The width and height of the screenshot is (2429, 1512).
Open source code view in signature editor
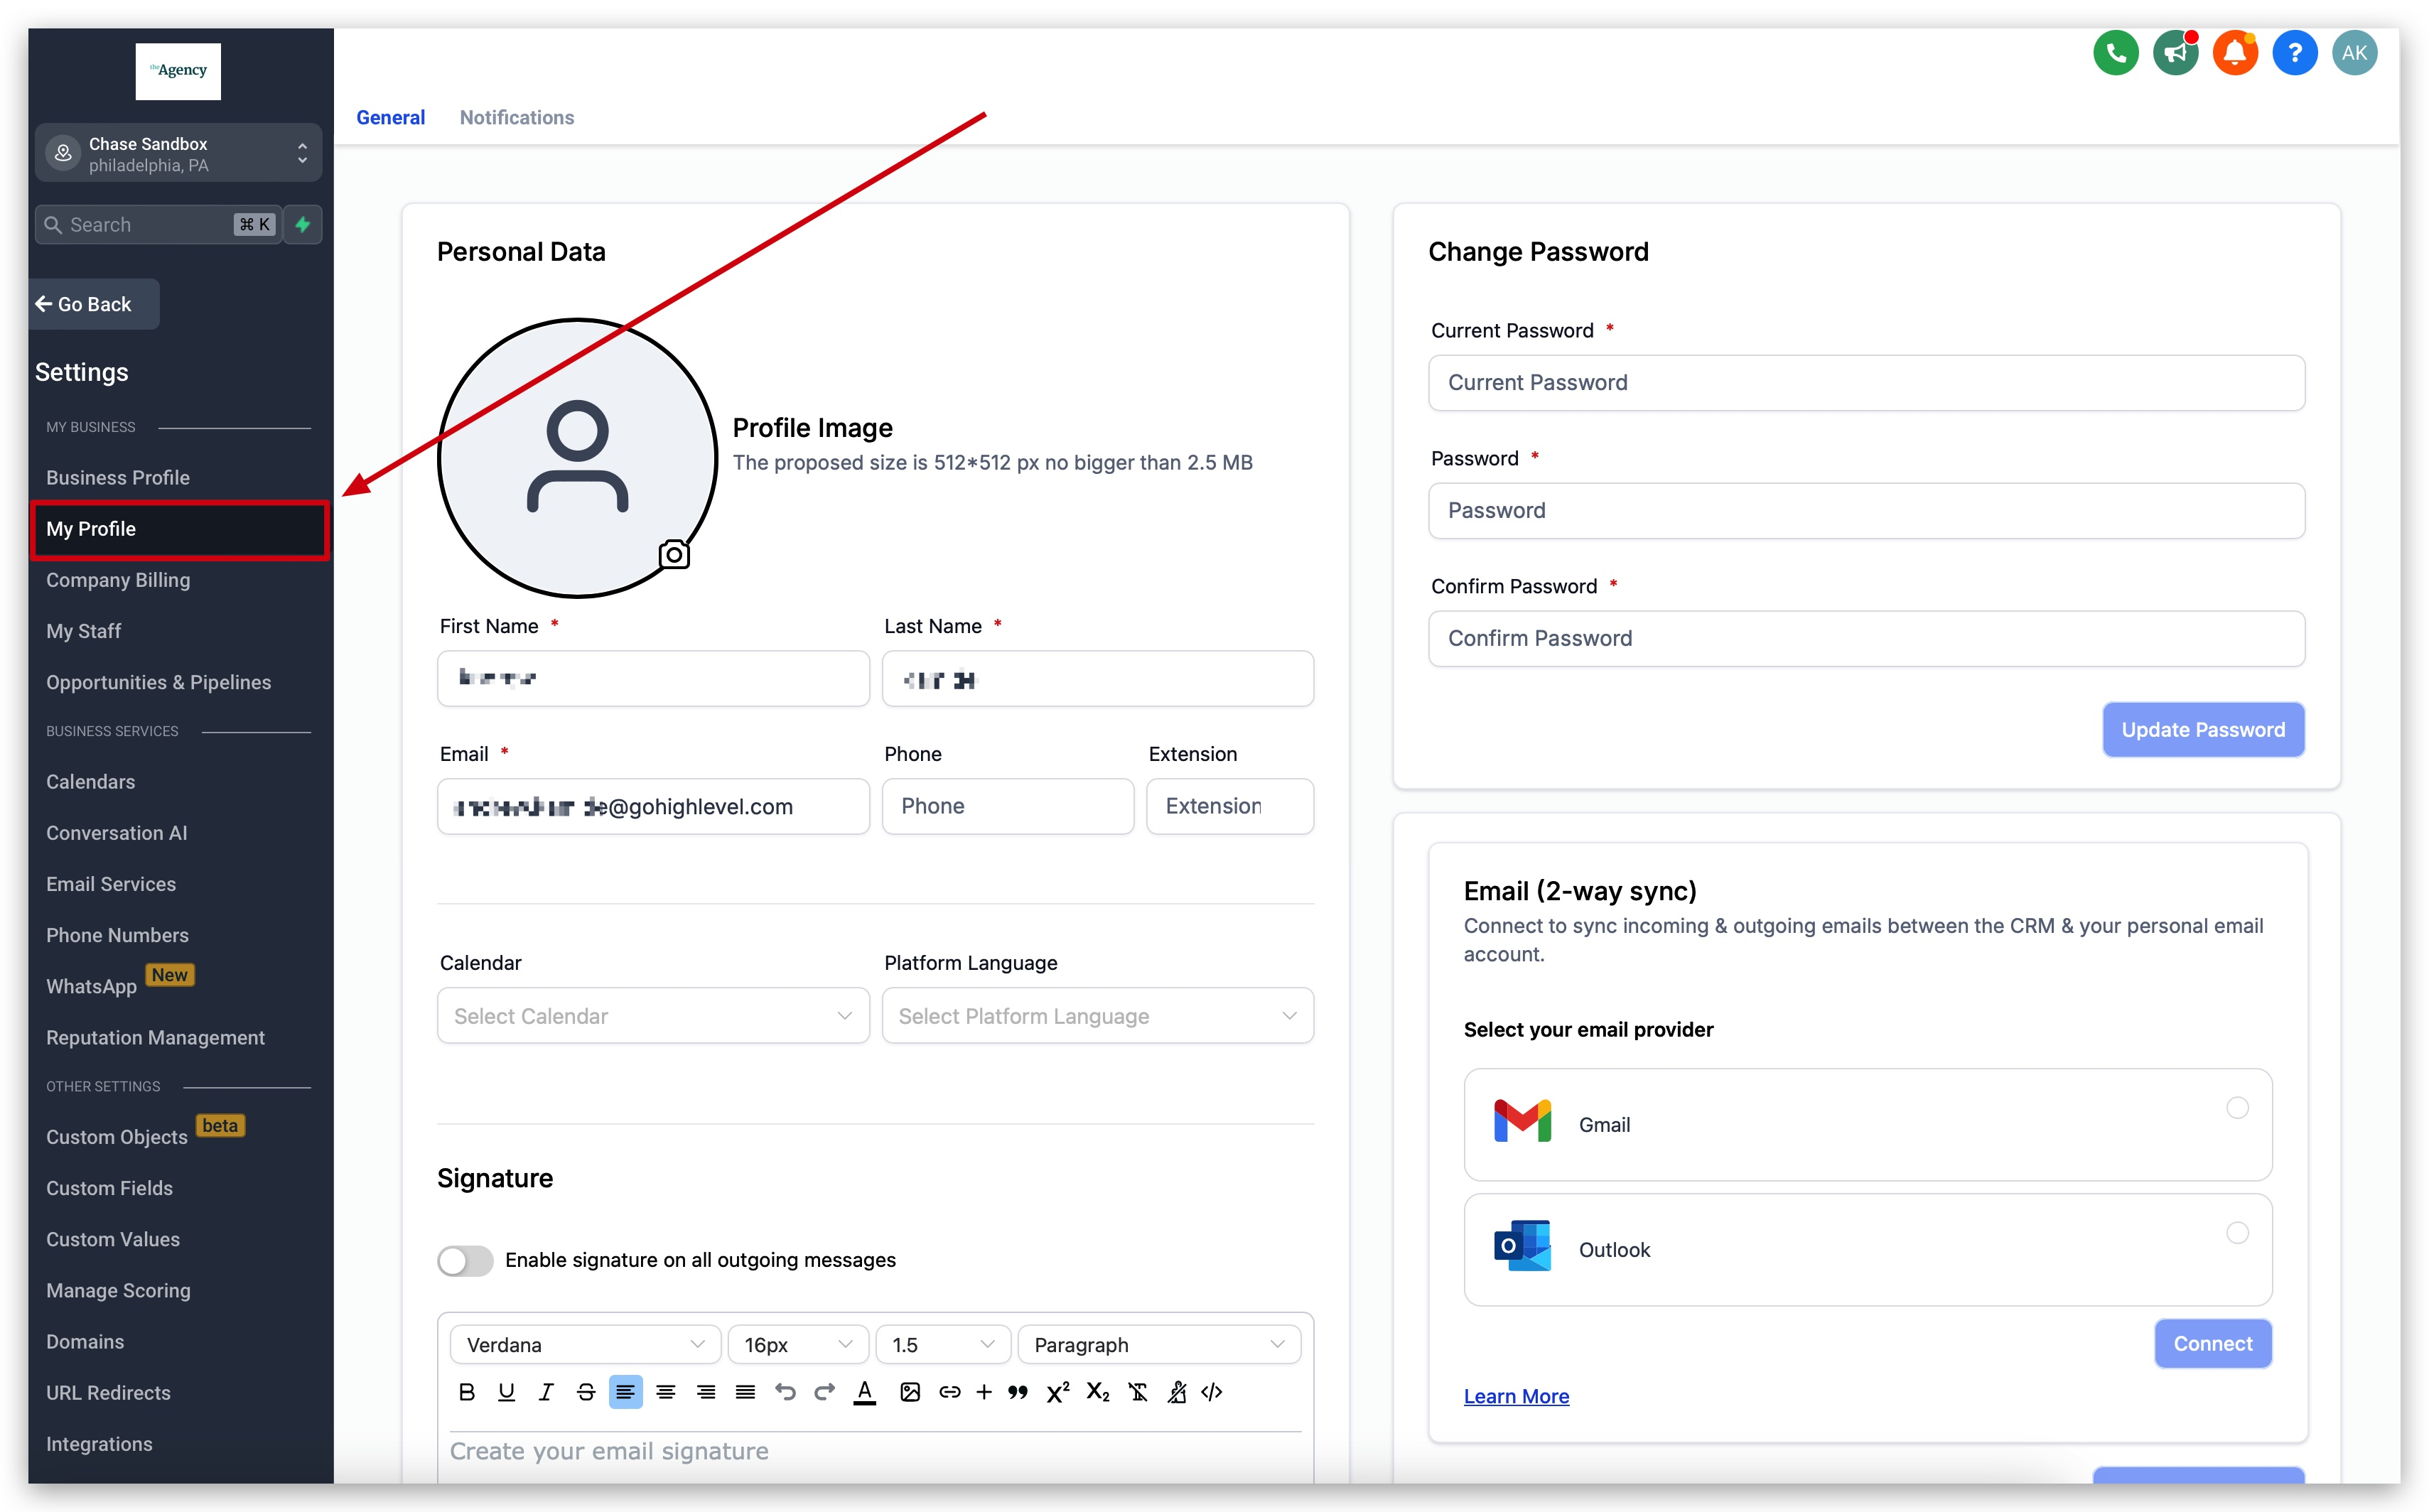coord(1212,1392)
